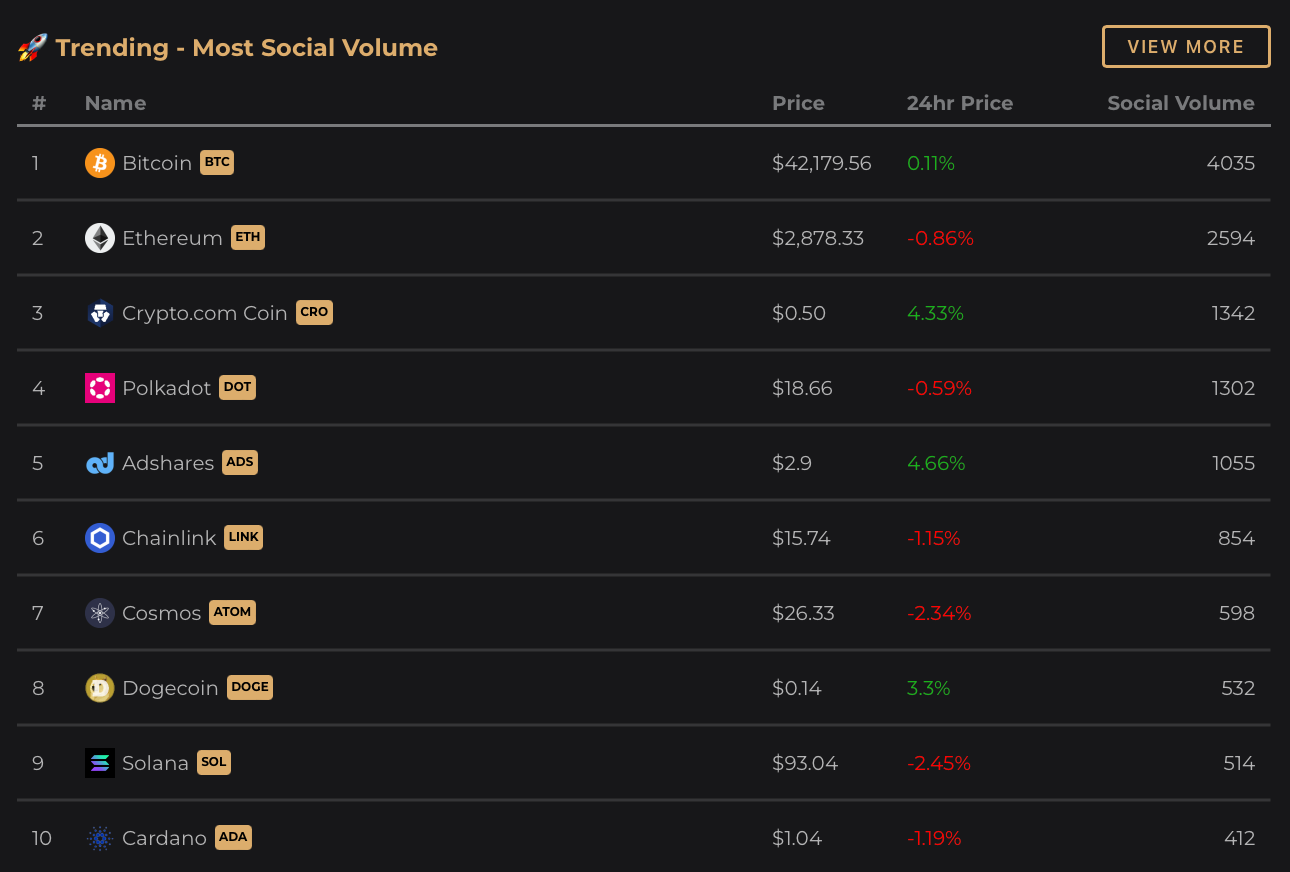Open the Dogecoin coin link
This screenshot has width=1290, height=872.
tap(170, 688)
